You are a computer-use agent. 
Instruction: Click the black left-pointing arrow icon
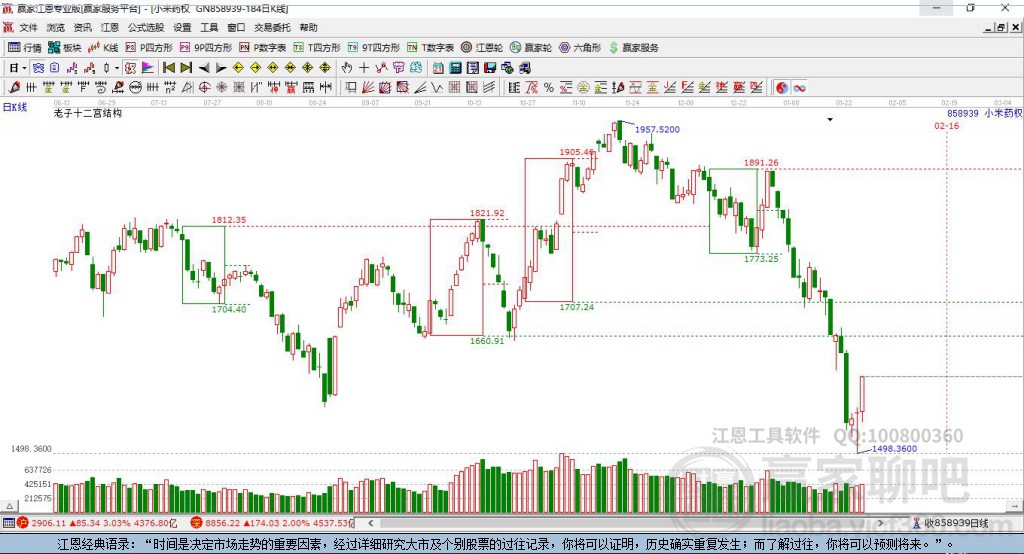point(204,68)
